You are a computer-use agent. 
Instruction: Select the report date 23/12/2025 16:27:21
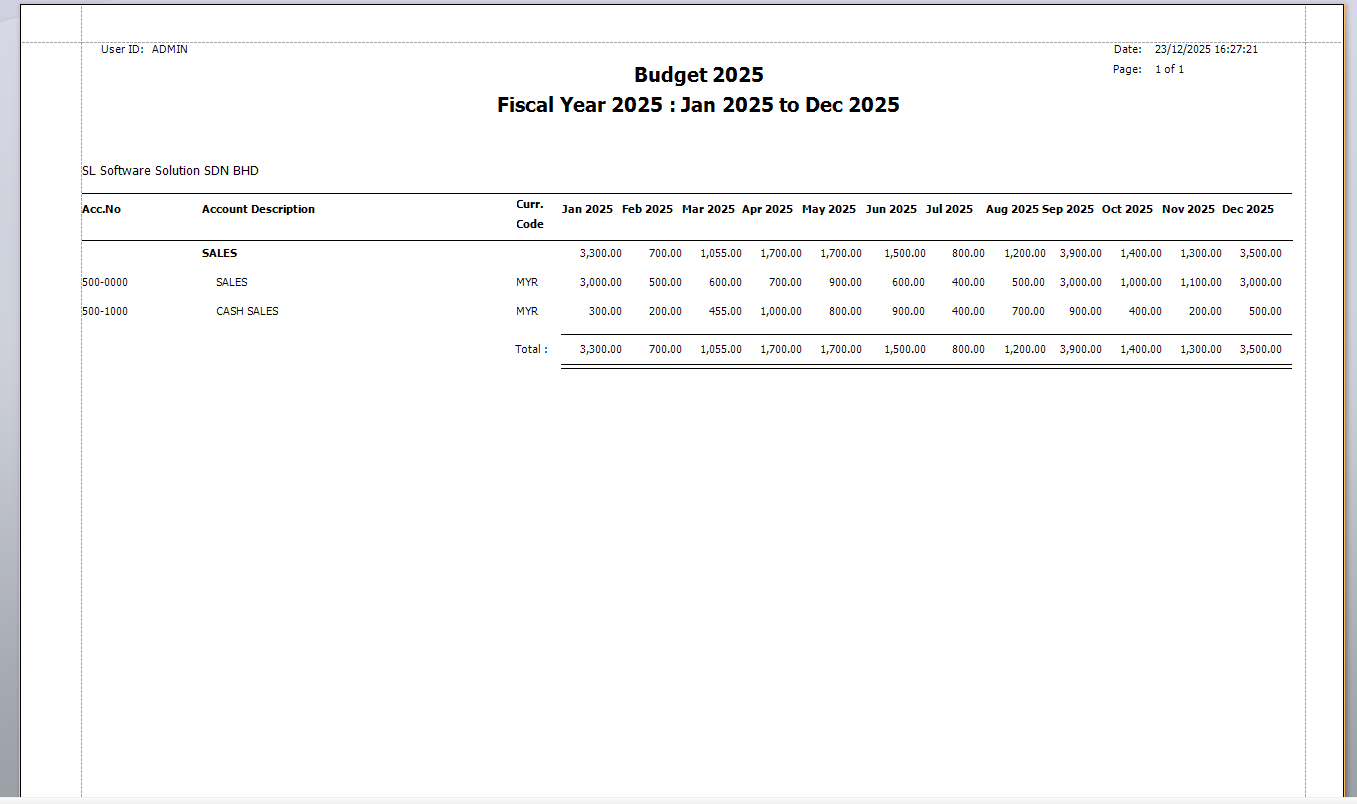click(1203, 48)
